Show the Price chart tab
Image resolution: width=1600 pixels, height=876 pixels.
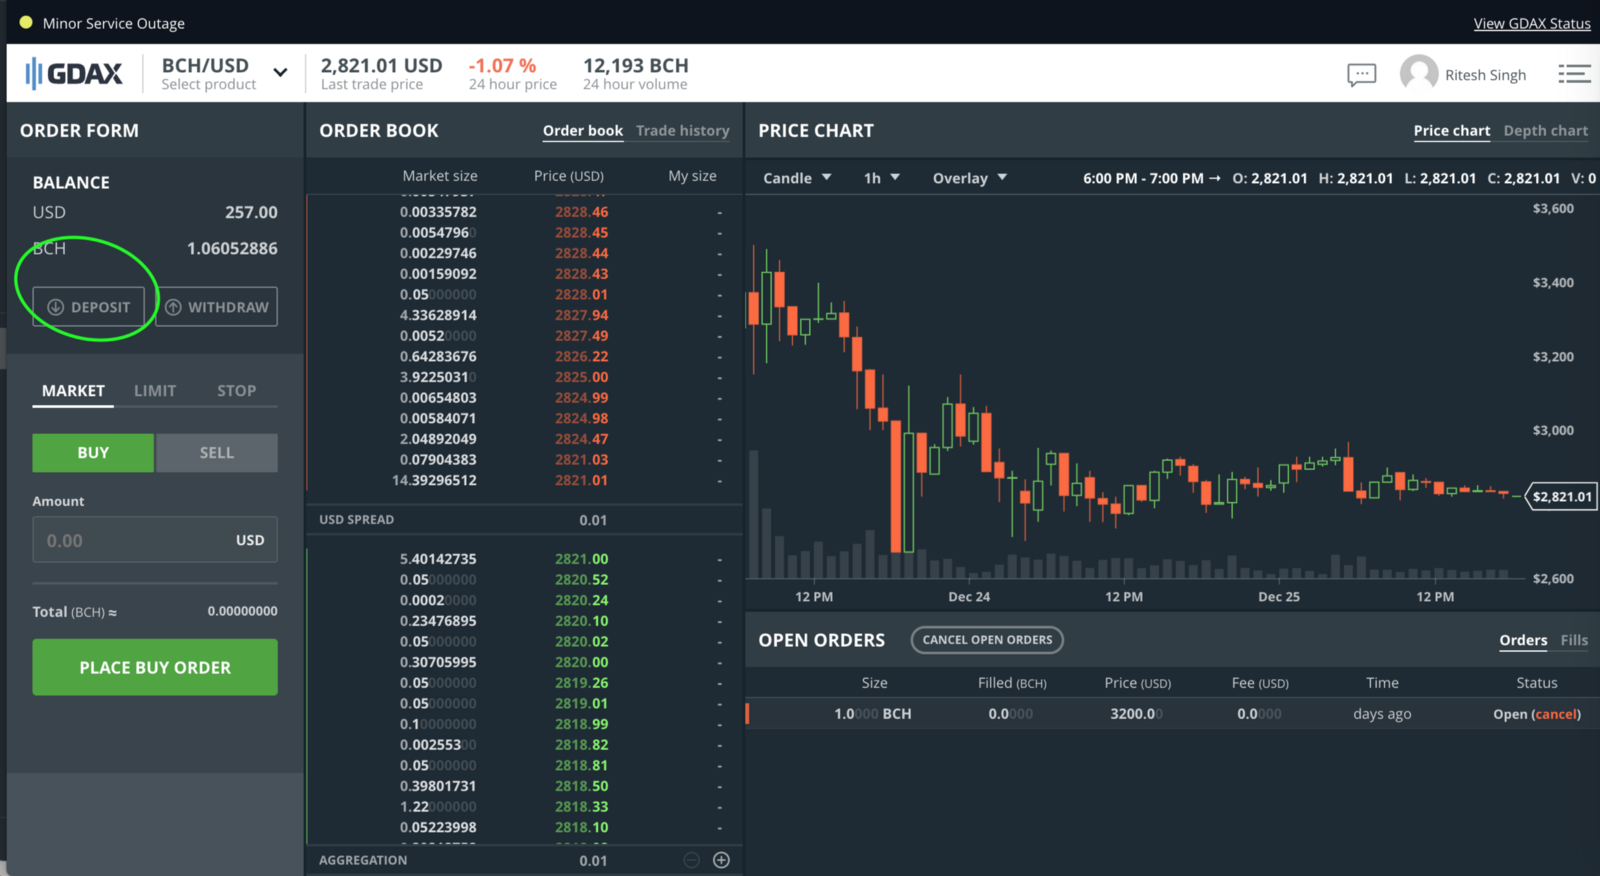click(1452, 131)
